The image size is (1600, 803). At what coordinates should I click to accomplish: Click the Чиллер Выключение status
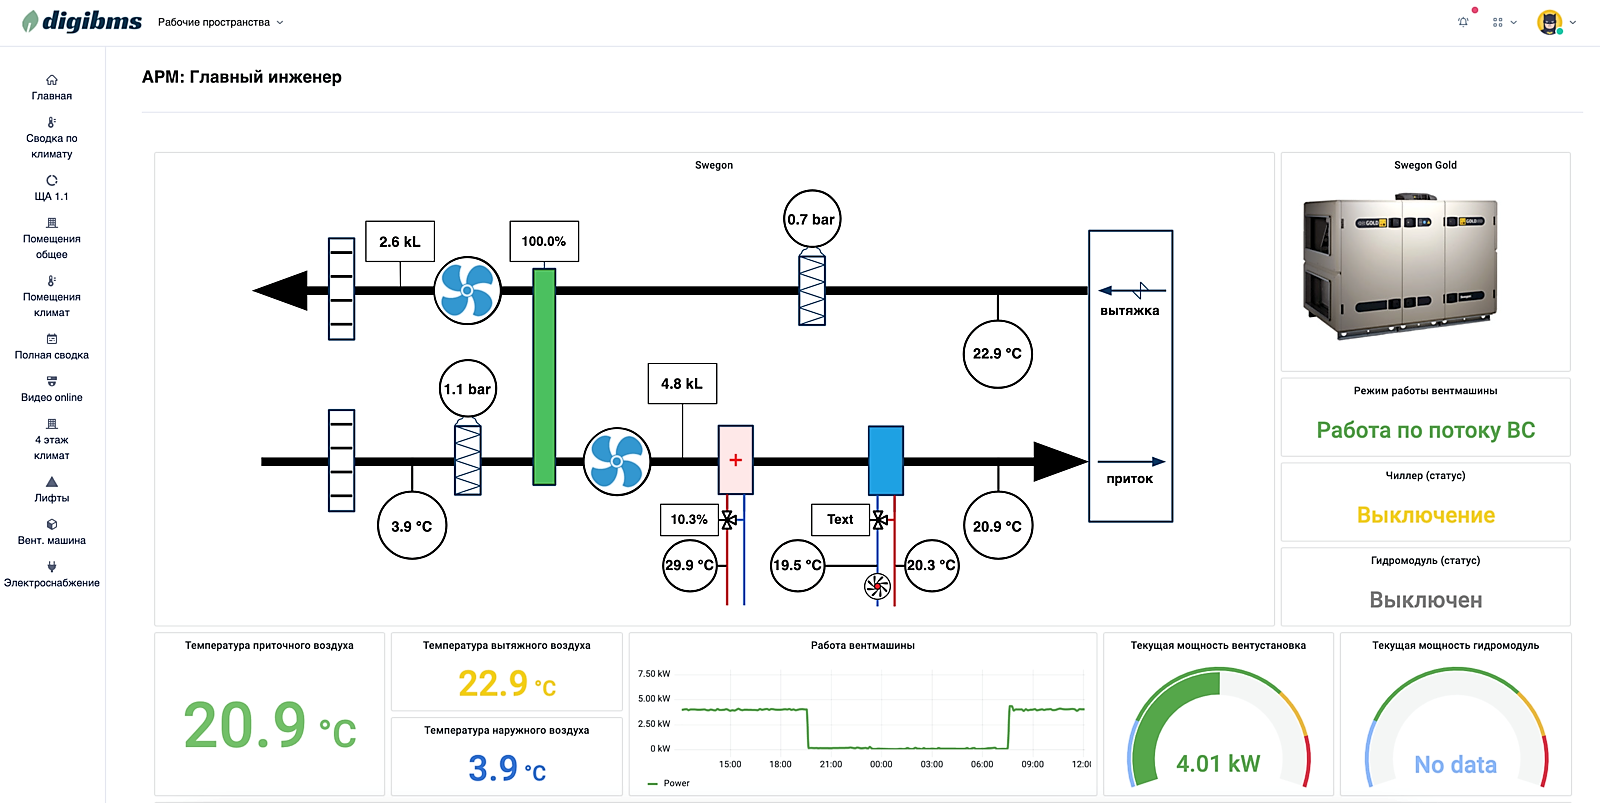pos(1426,515)
